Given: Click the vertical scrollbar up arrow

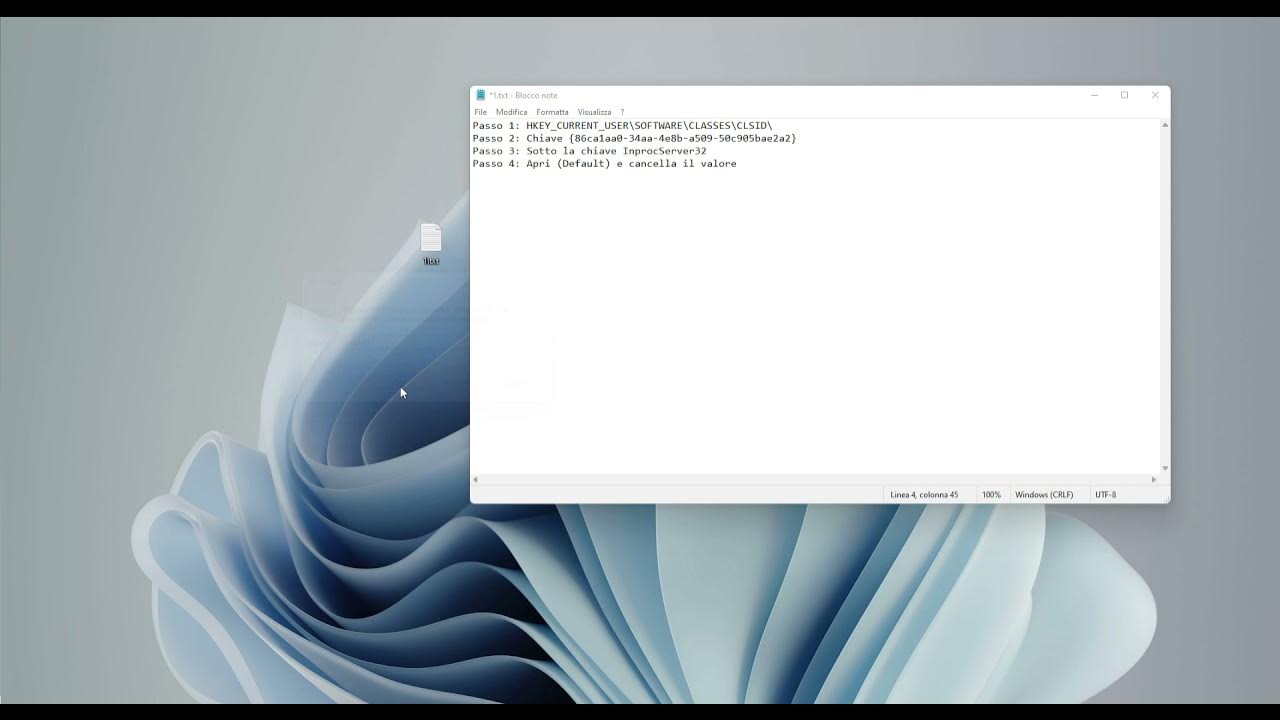Looking at the screenshot, I should coord(1164,125).
